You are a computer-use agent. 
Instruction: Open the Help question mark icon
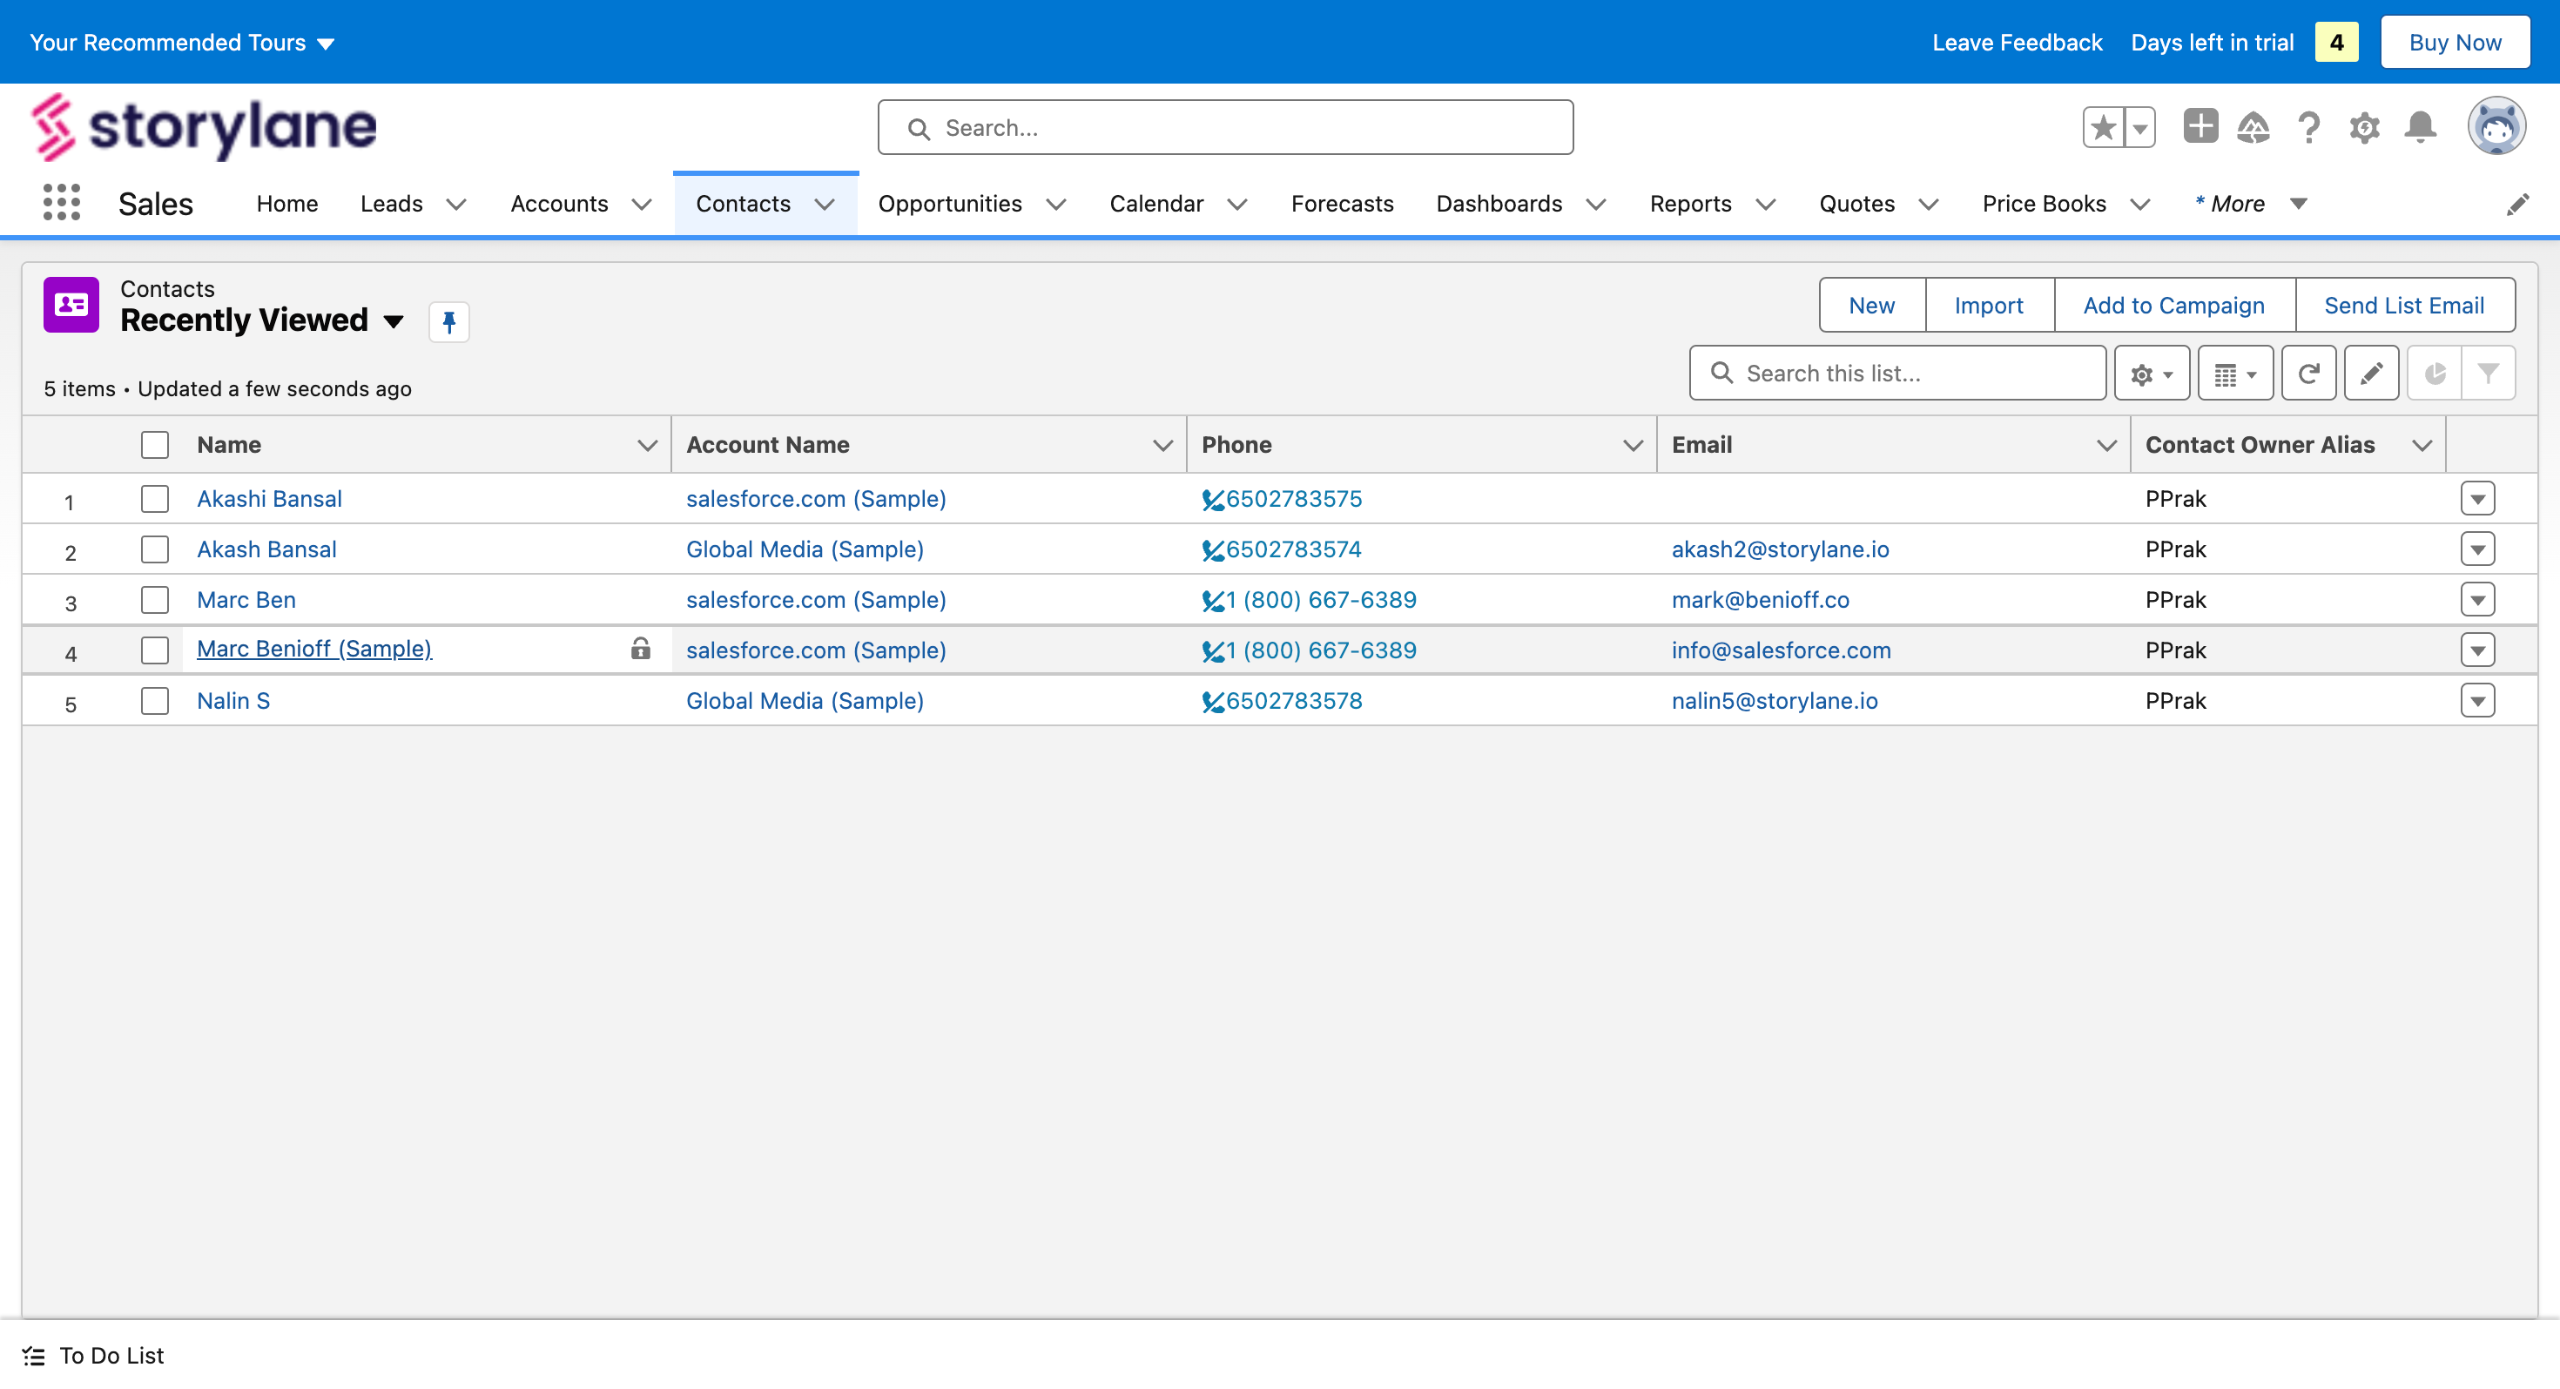click(x=2309, y=127)
